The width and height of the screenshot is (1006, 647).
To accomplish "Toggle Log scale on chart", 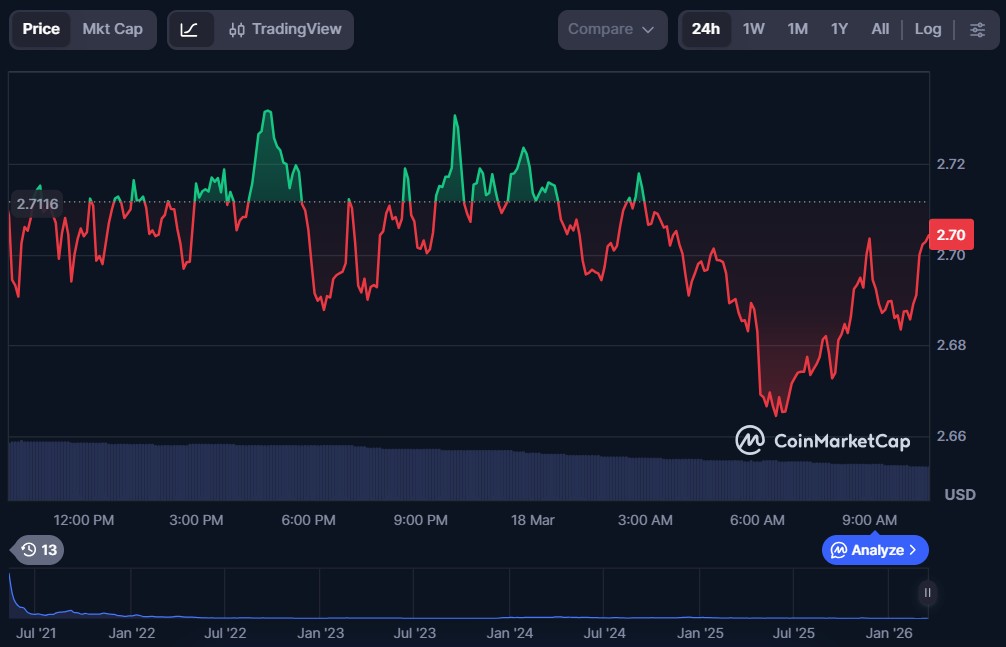I will (927, 30).
